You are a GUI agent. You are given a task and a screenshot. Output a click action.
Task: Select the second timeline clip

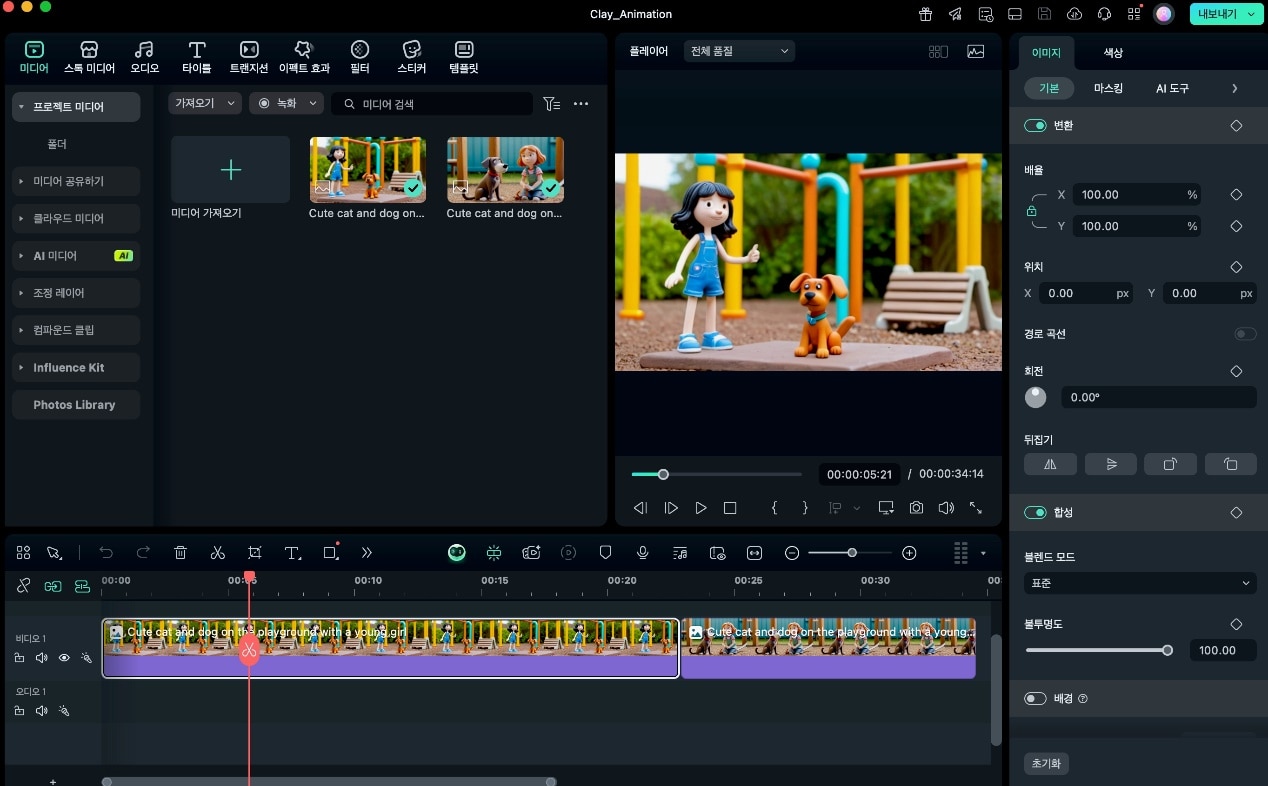coord(828,648)
